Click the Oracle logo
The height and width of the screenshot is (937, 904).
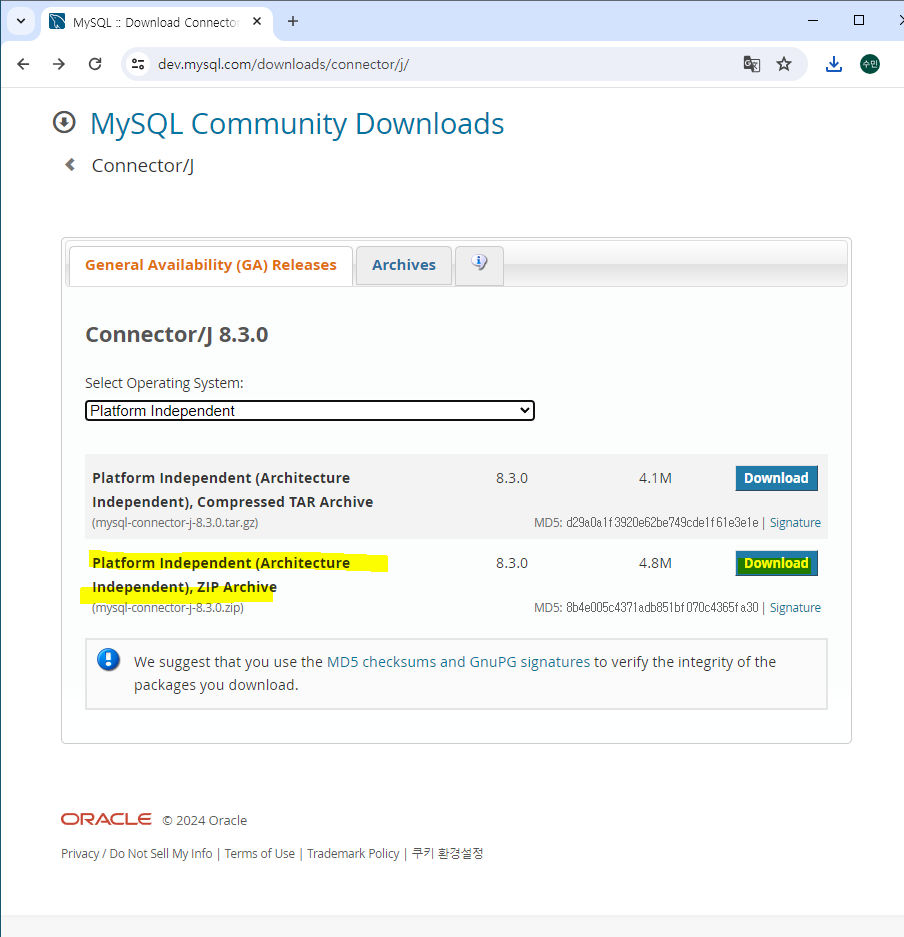[106, 819]
